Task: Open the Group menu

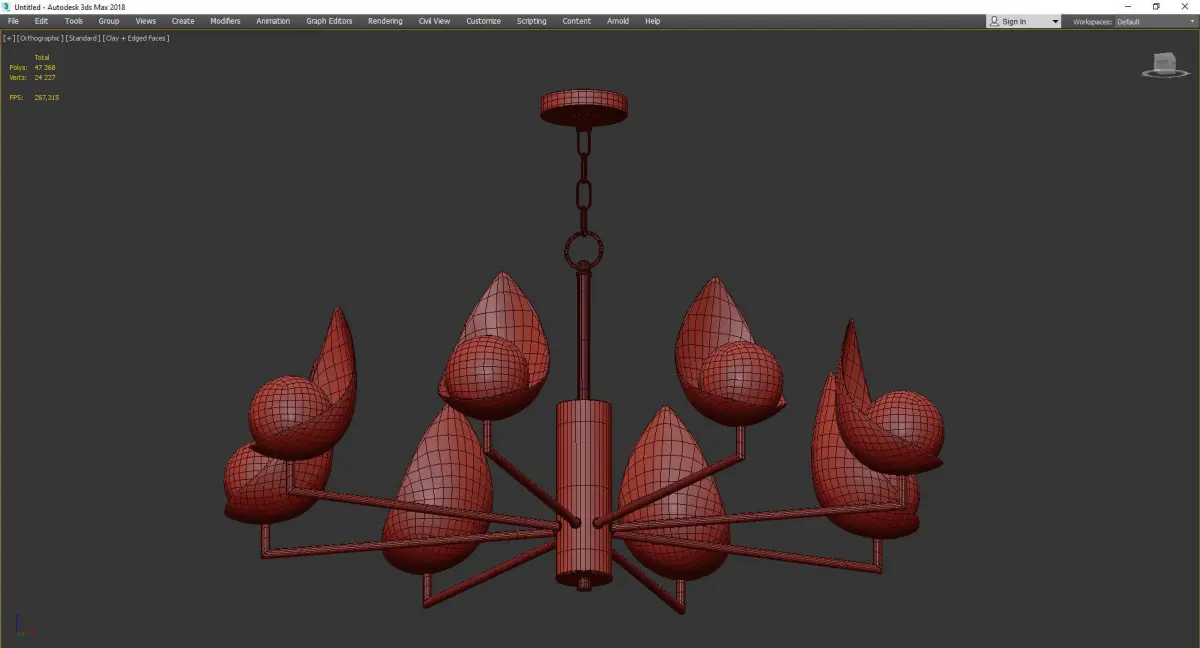Action: point(108,21)
